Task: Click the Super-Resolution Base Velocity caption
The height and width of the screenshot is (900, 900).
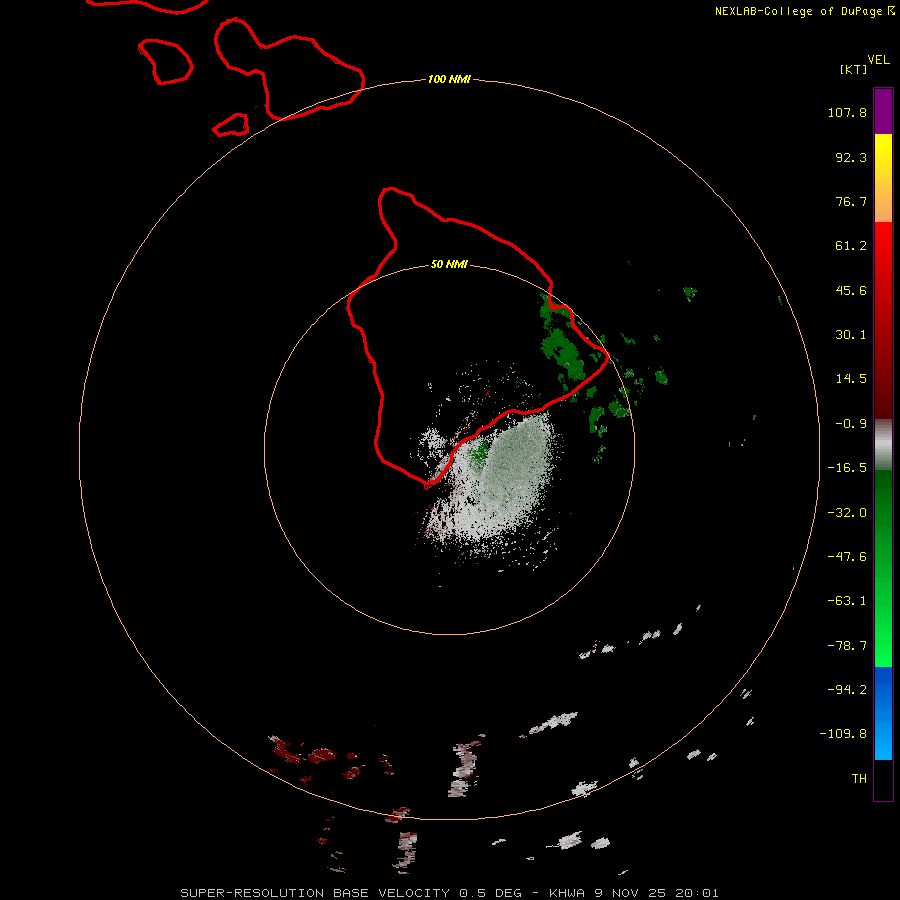Action: pyautogui.click(x=449, y=893)
